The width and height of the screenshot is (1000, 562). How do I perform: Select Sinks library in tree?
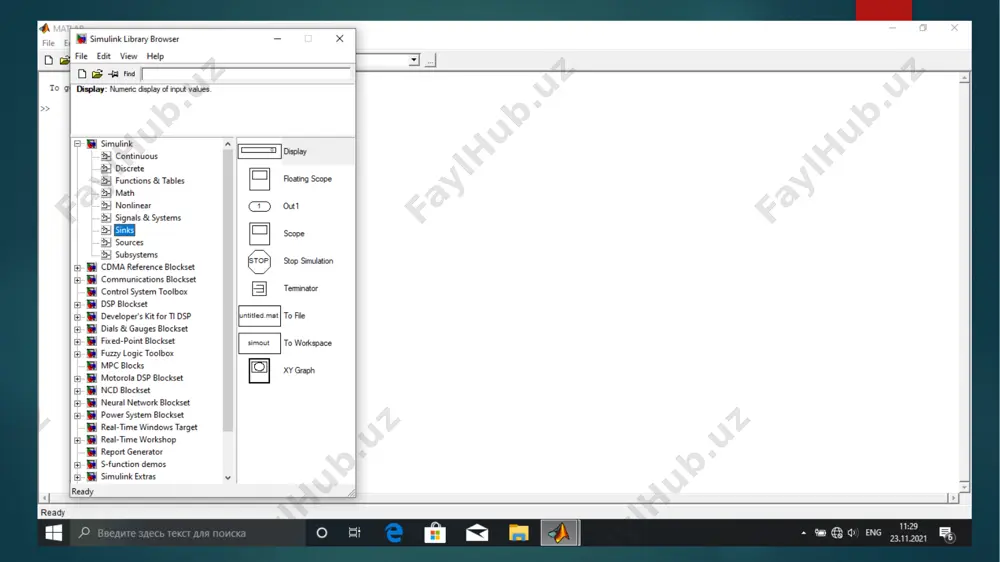(124, 230)
